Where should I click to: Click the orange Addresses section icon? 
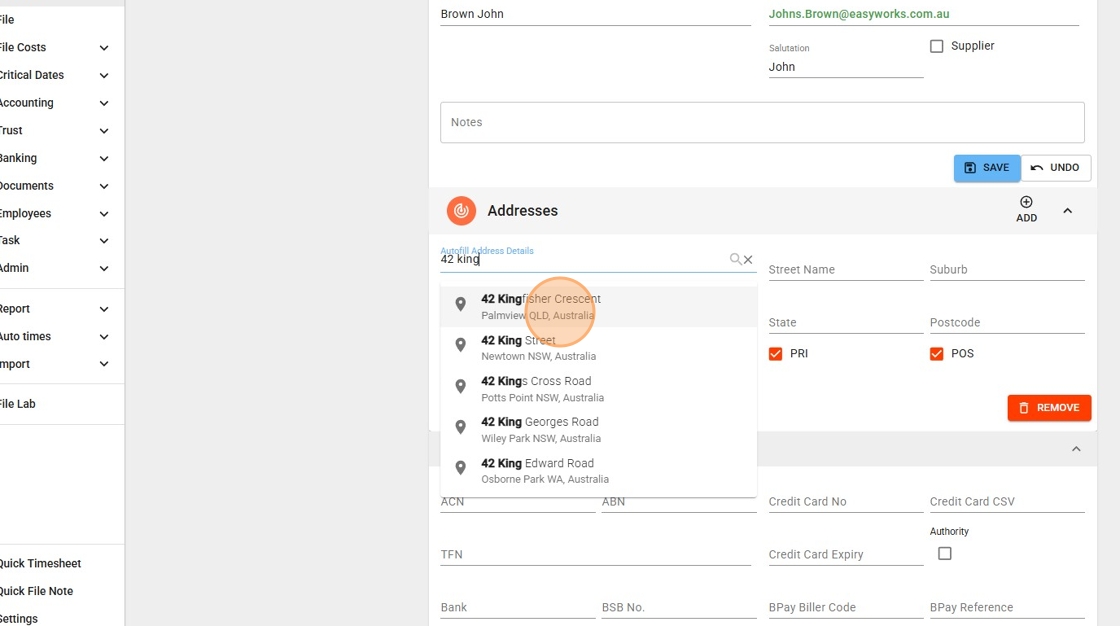pos(461,211)
